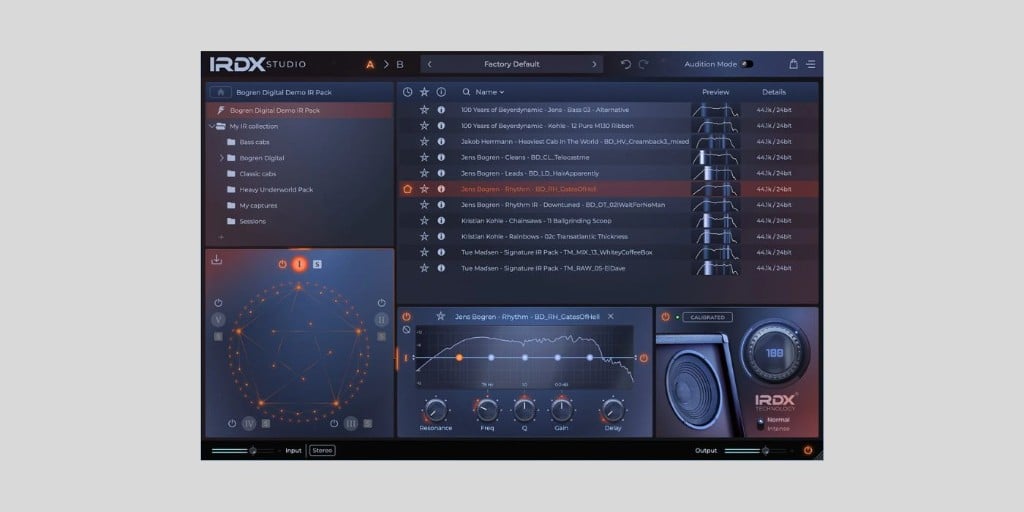The height and width of the screenshot is (512, 1024).
Task: Toggle Audition Mode switch
Action: pyautogui.click(x=747, y=64)
